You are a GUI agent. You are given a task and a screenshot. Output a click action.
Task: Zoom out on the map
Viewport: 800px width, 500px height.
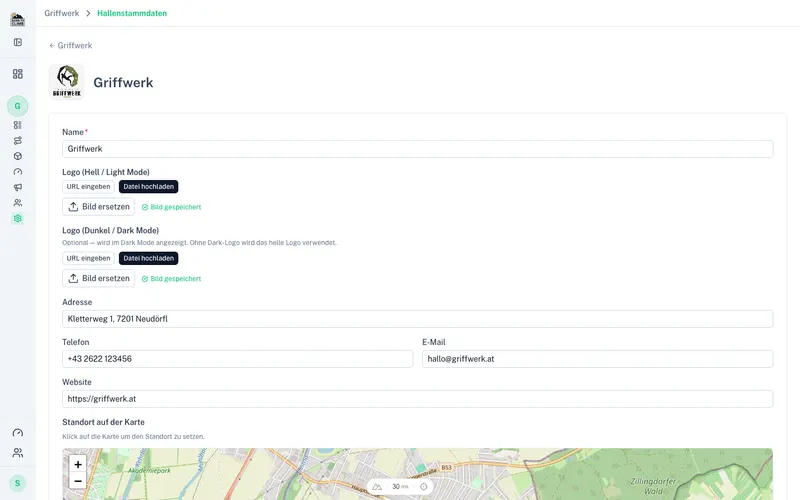78,481
